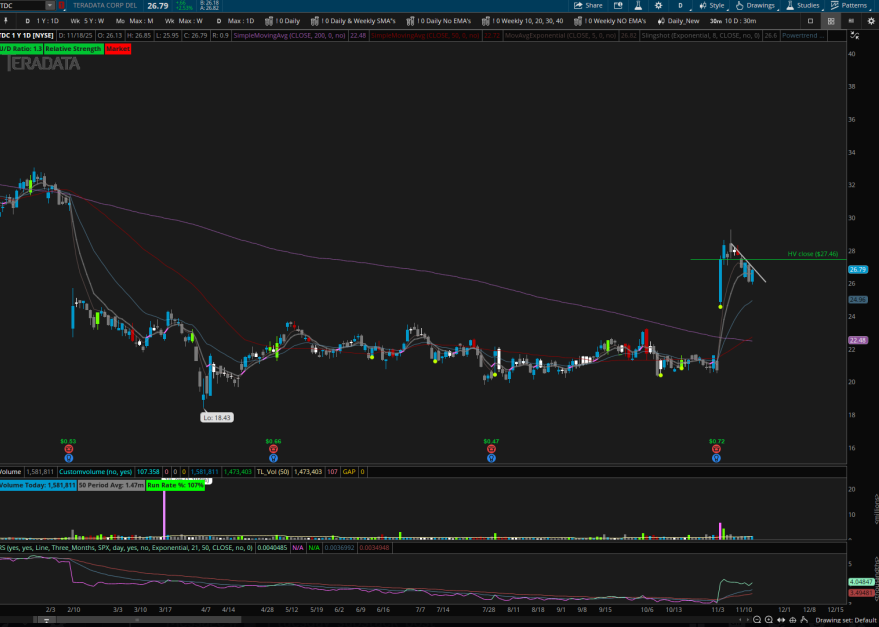Click the Powertrend study label
879x627 pixels.
point(803,35)
